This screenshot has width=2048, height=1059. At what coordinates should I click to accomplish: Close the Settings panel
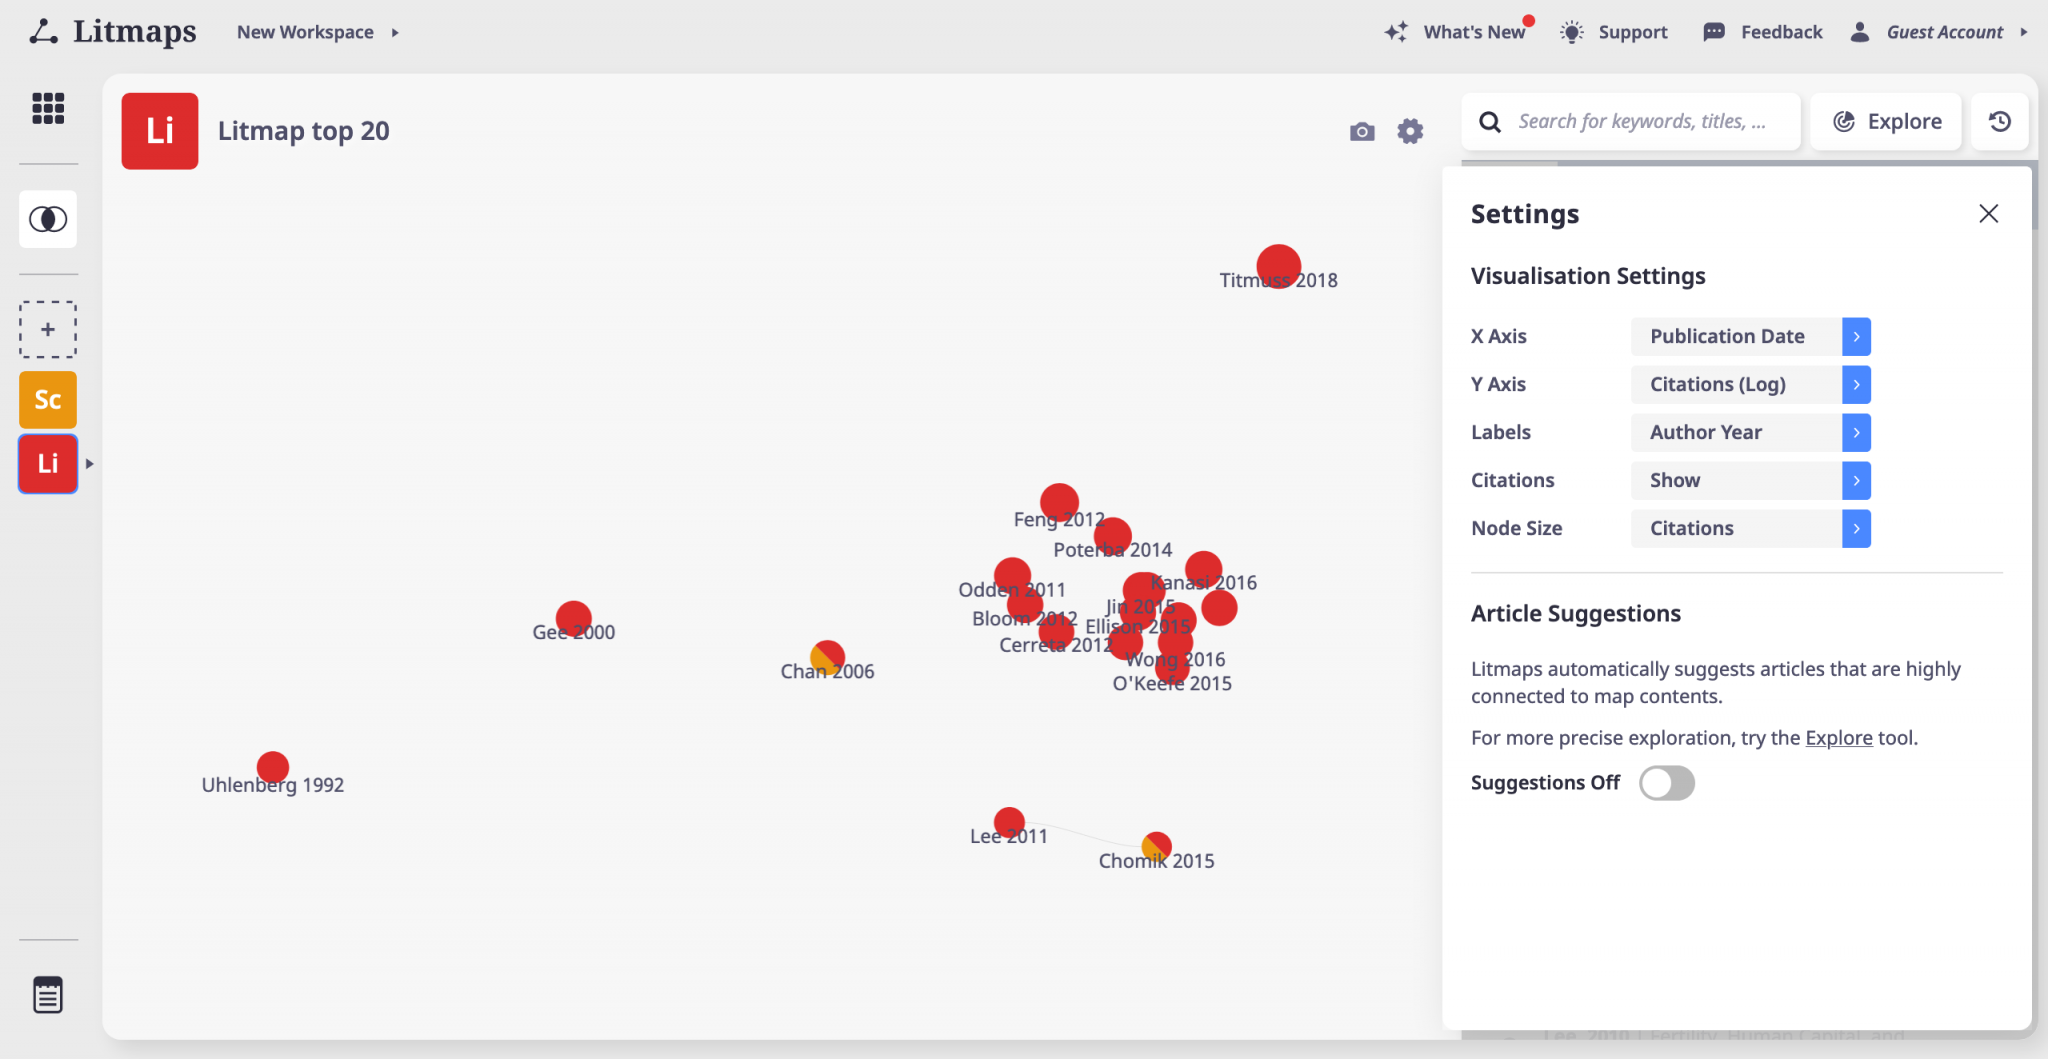(1987, 213)
